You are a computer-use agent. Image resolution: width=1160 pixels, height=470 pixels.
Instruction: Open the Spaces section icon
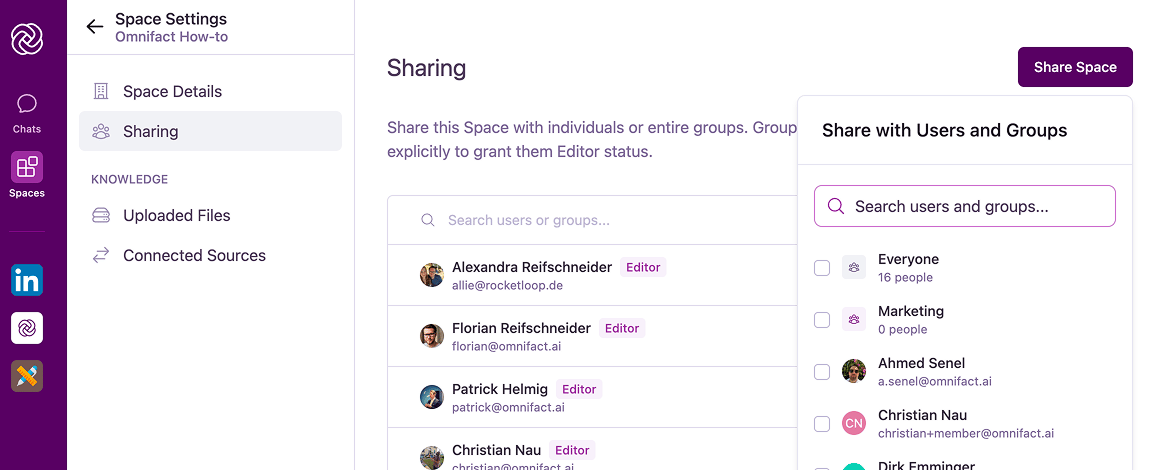point(27,167)
